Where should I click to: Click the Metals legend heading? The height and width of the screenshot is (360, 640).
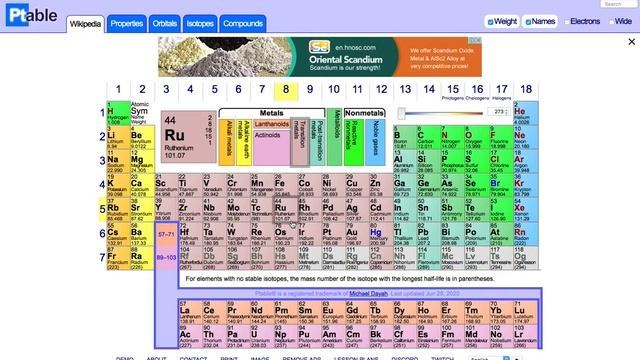click(271, 113)
